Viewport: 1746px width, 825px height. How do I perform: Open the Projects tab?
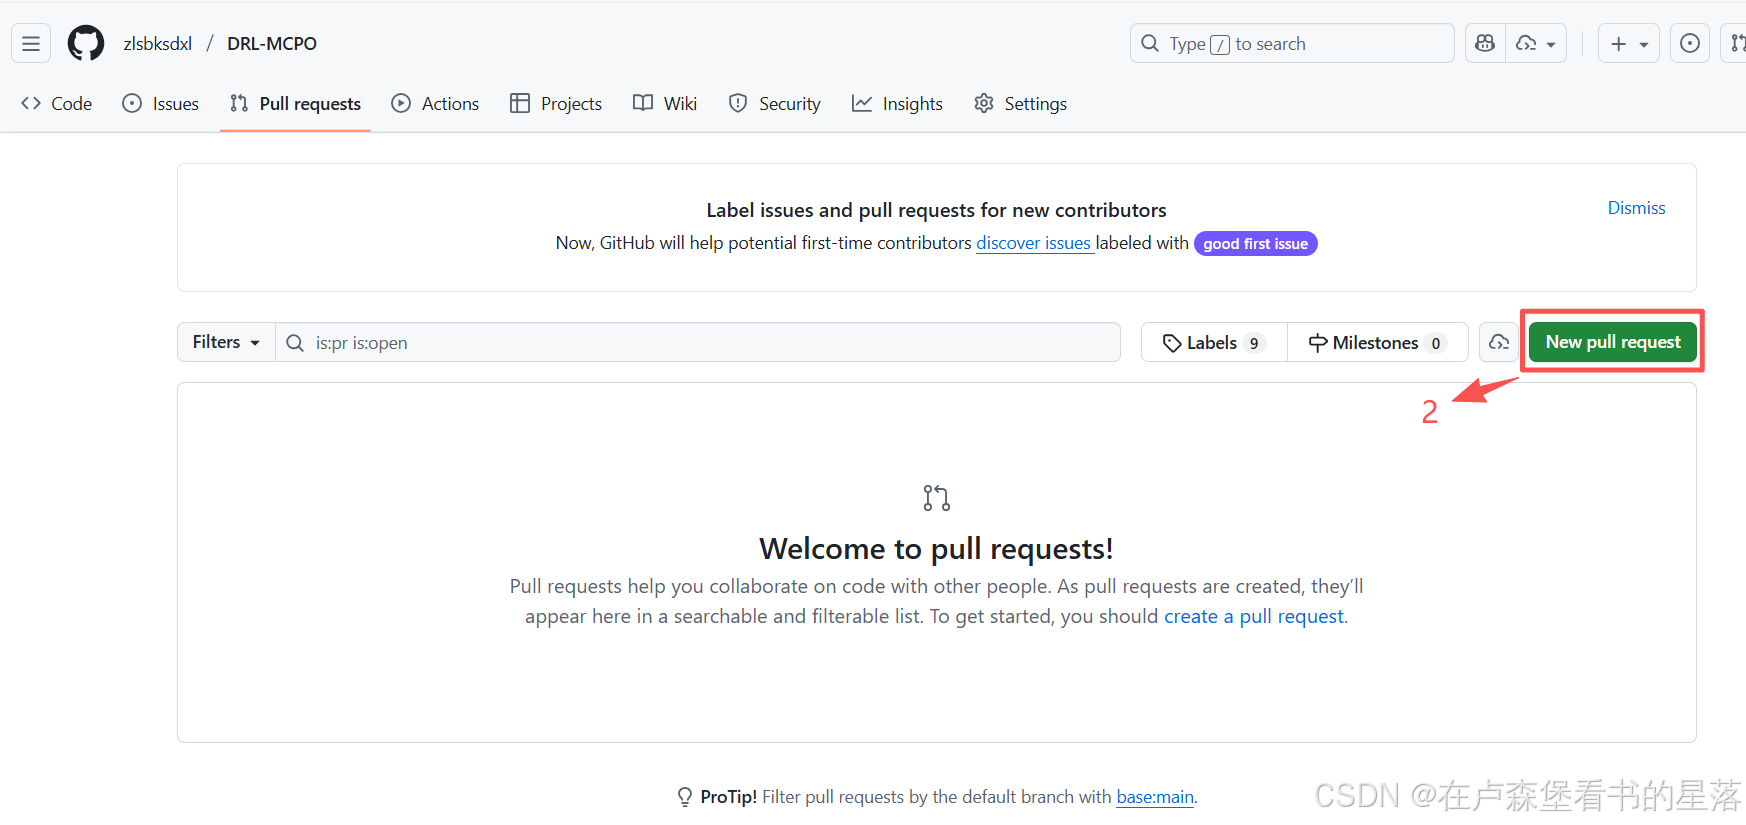pyautogui.click(x=556, y=104)
